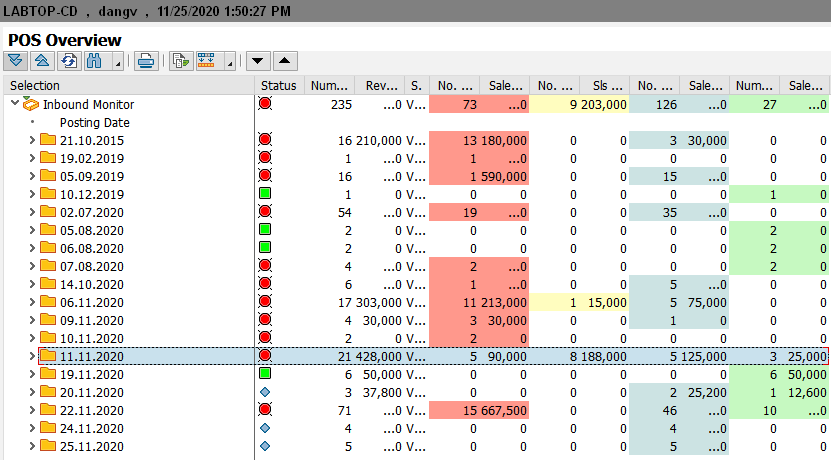Click green status square for 19.11.2020
This screenshot has height=460, width=831.
[x=265, y=374]
